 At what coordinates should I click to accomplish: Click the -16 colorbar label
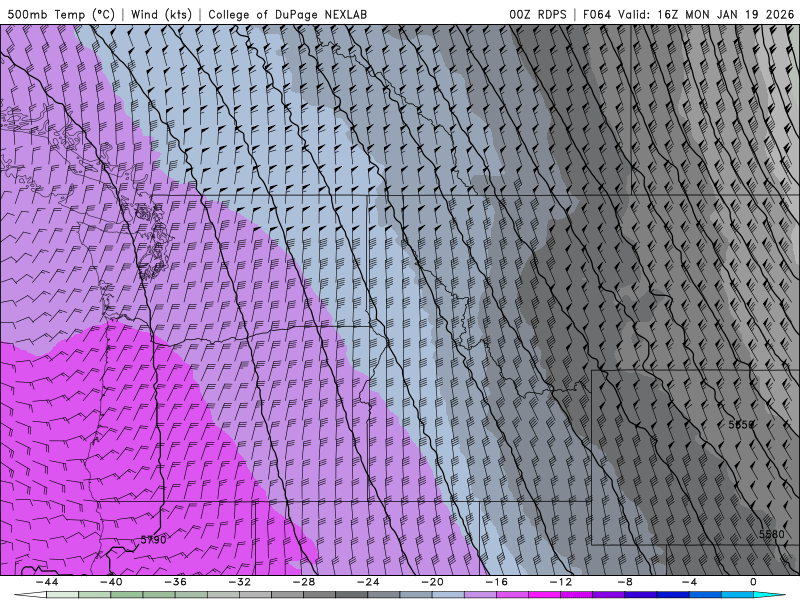(497, 582)
